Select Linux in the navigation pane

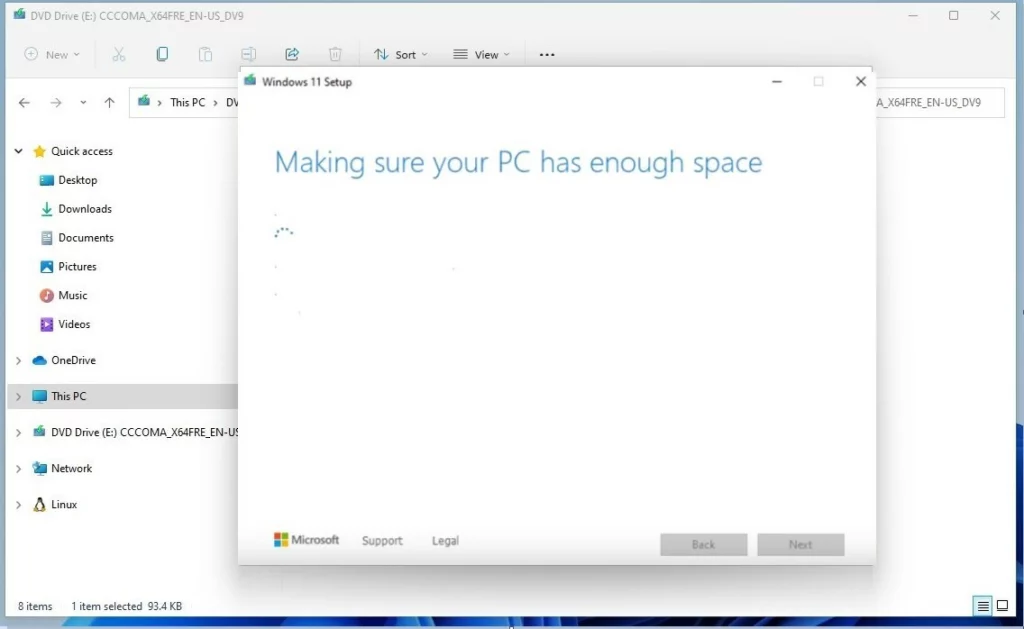tap(63, 504)
